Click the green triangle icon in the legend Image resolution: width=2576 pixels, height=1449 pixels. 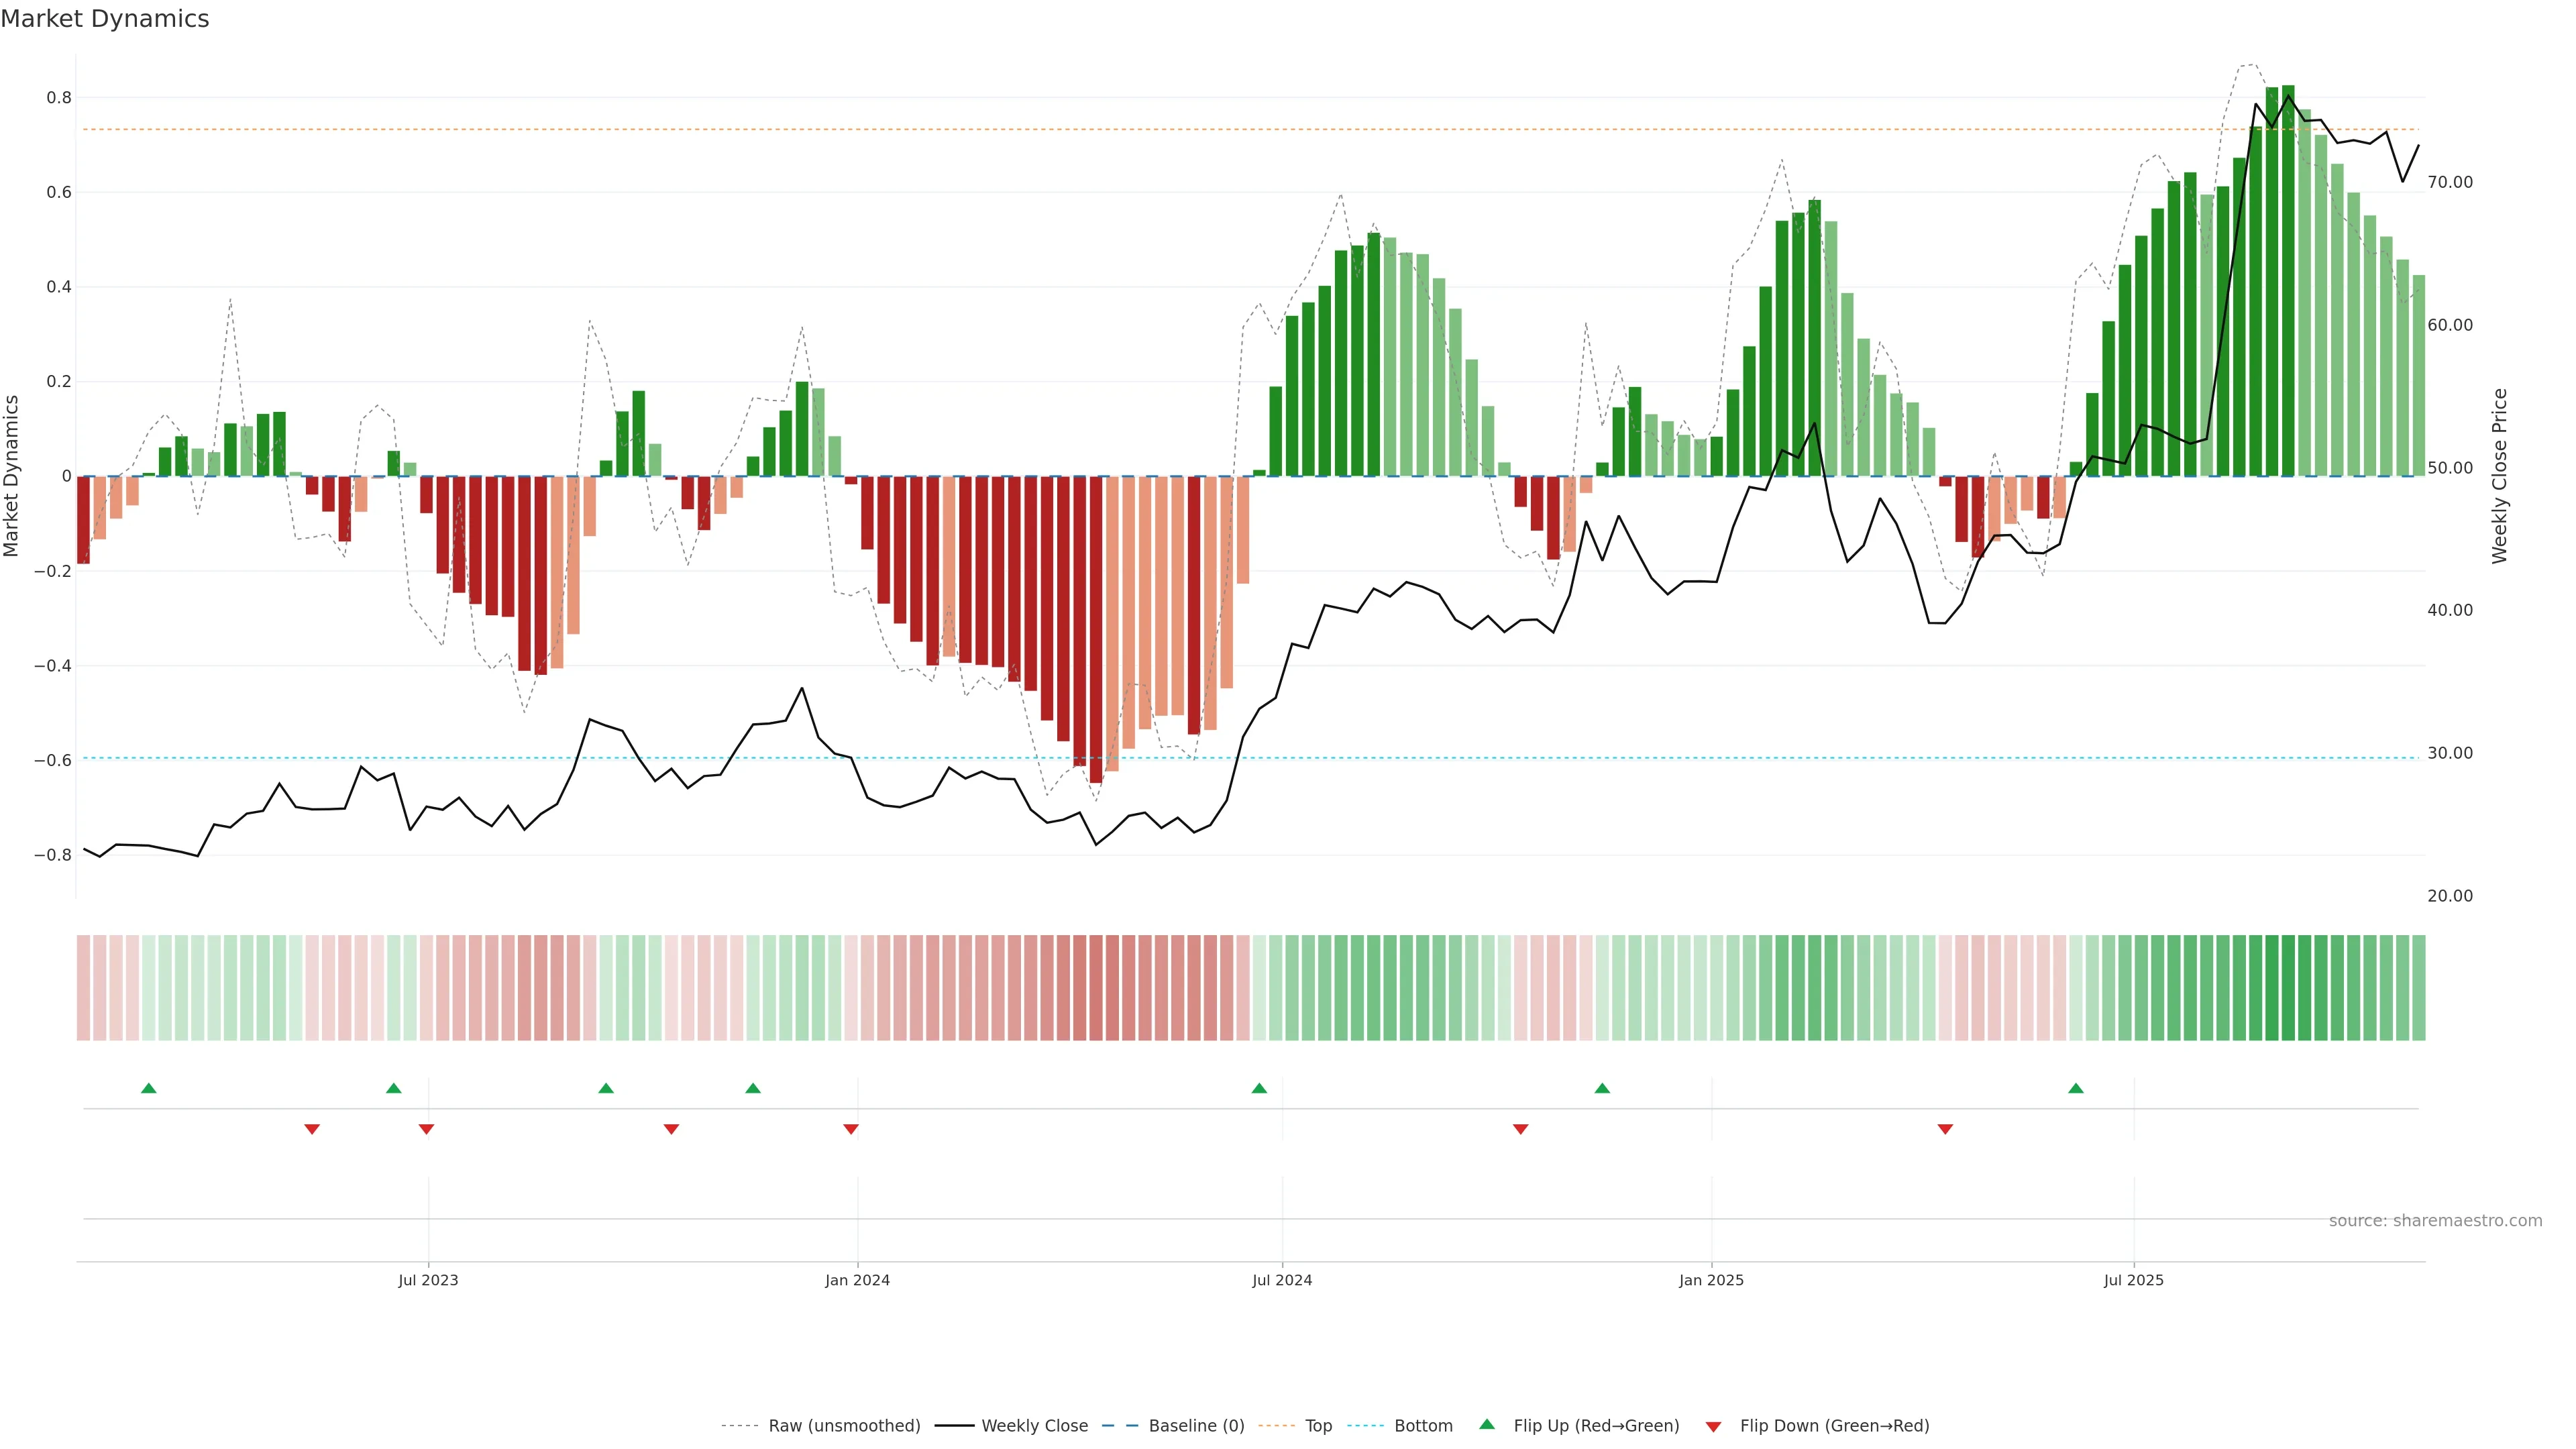pos(1487,1424)
